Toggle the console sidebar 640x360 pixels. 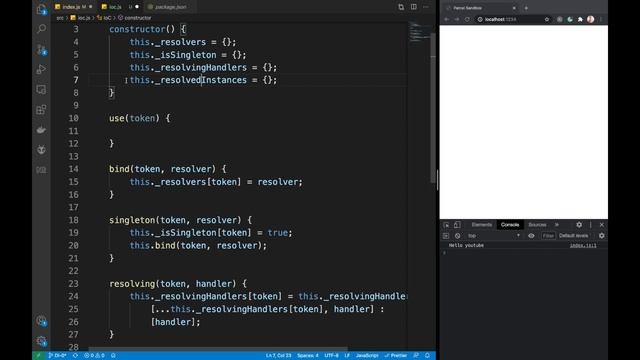(x=446, y=236)
